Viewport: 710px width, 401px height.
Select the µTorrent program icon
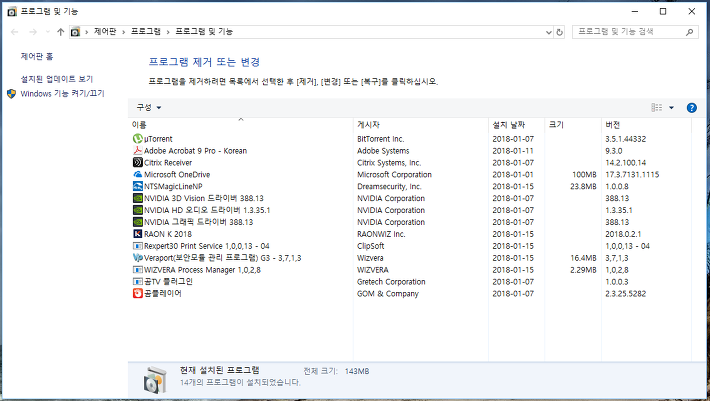138,139
